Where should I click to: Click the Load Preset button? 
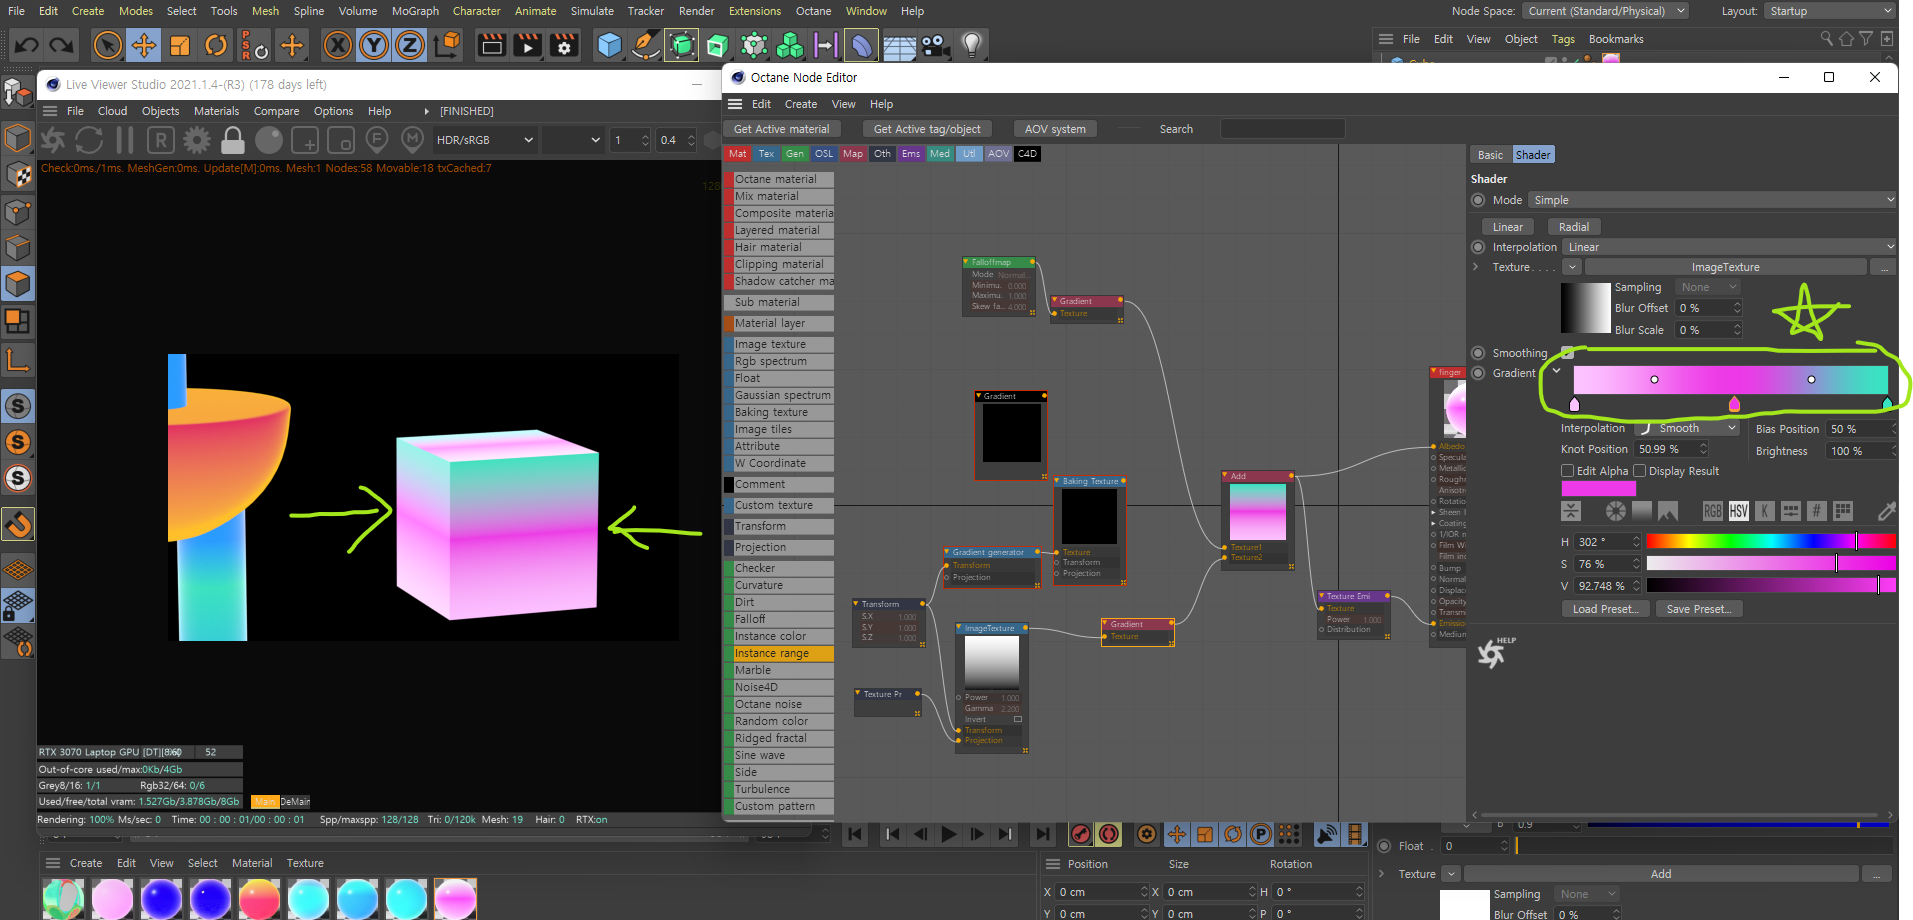coord(1605,609)
